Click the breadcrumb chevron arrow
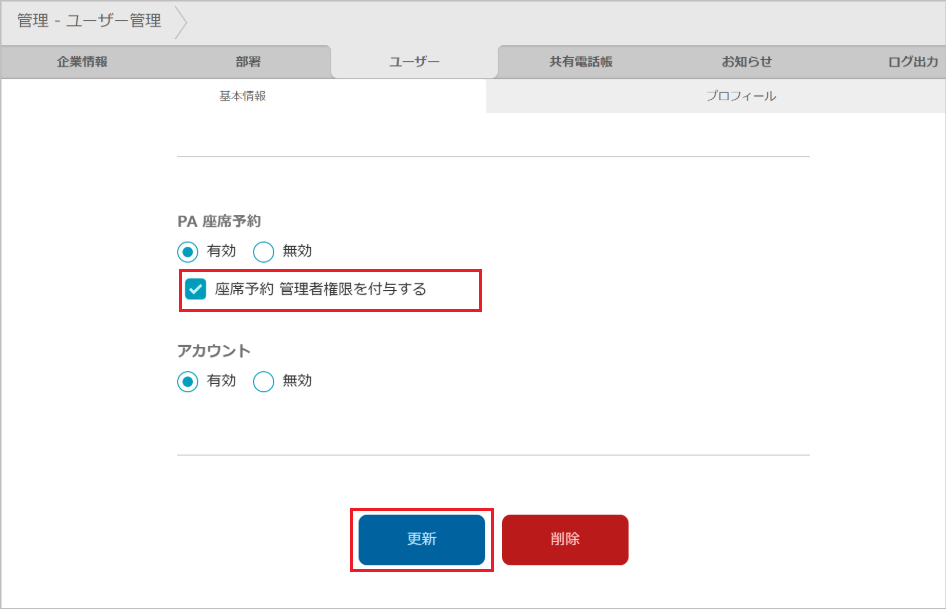Screen dimensions: 946x609 coord(177,21)
